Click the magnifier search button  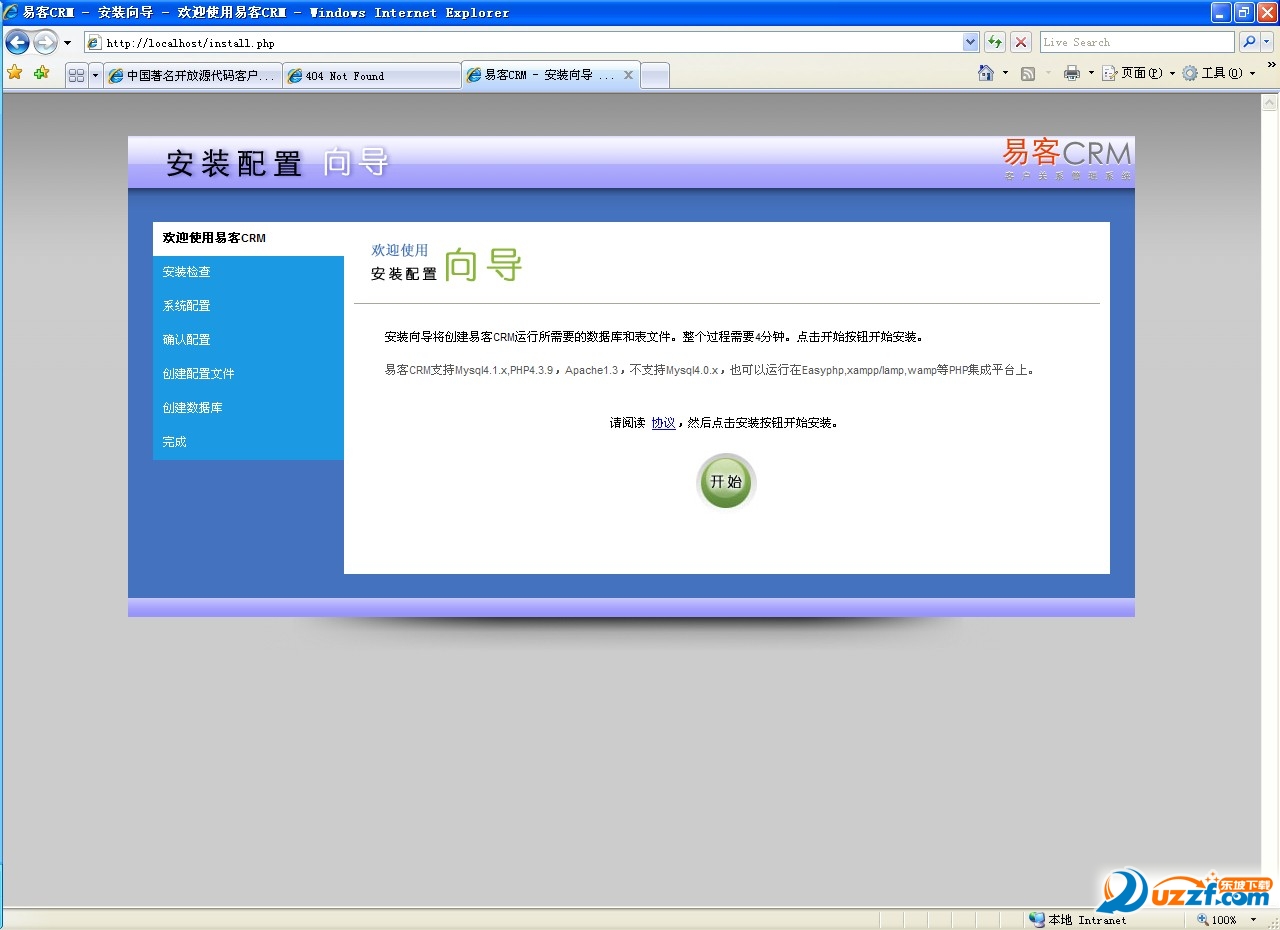[x=1249, y=42]
